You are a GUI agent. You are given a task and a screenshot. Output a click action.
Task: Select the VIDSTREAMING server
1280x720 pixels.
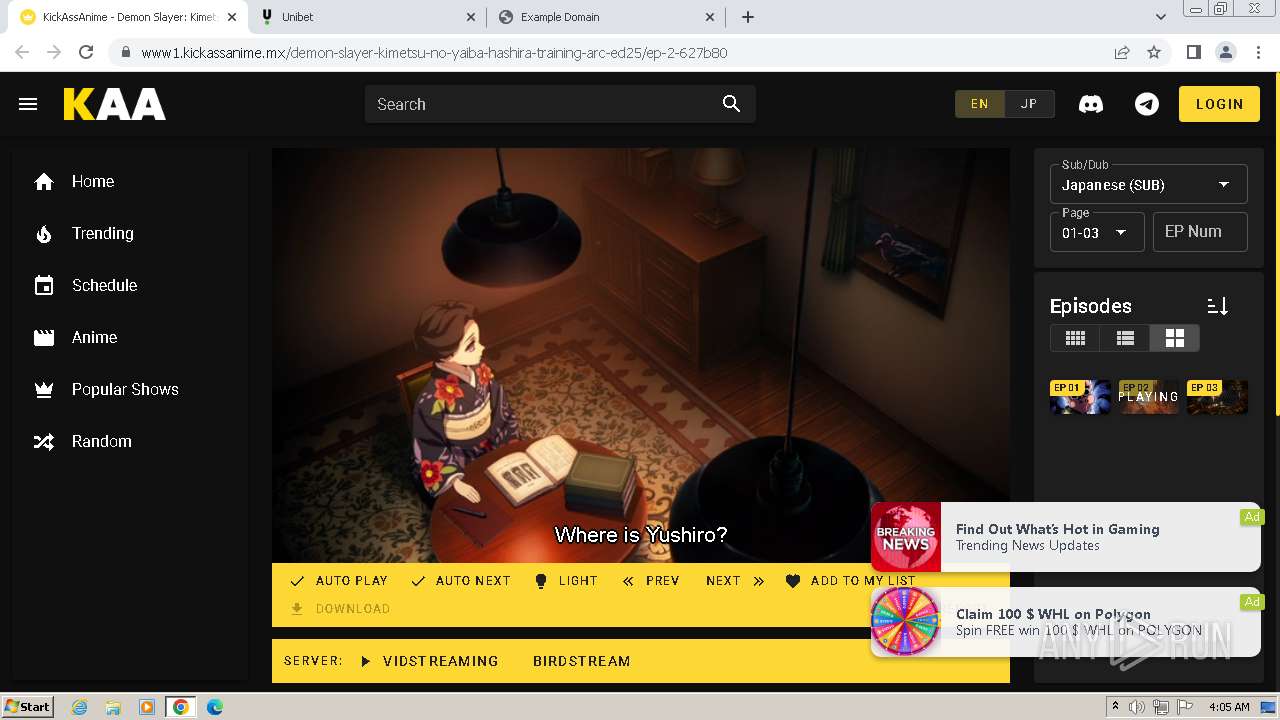(x=430, y=661)
